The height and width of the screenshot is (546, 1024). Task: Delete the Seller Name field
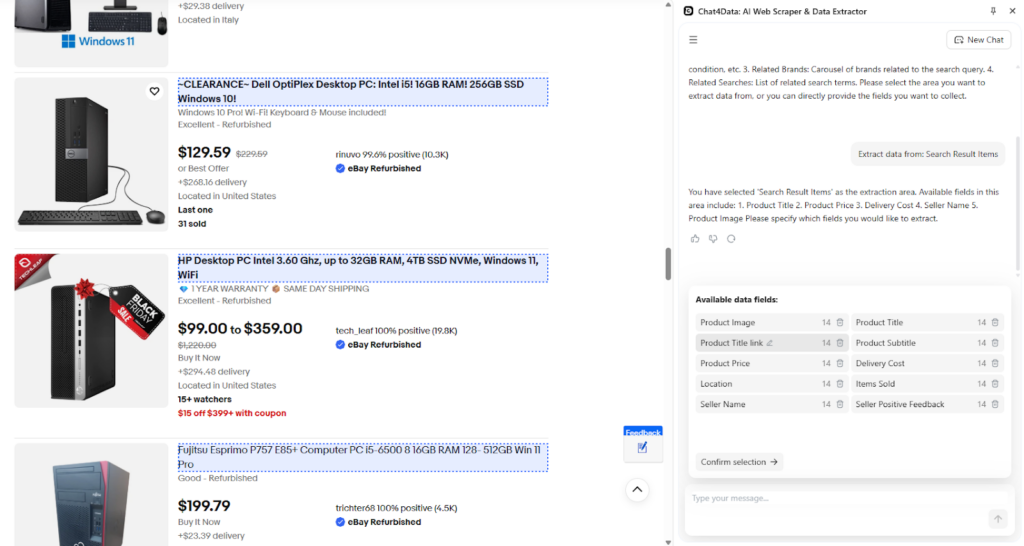coord(840,404)
